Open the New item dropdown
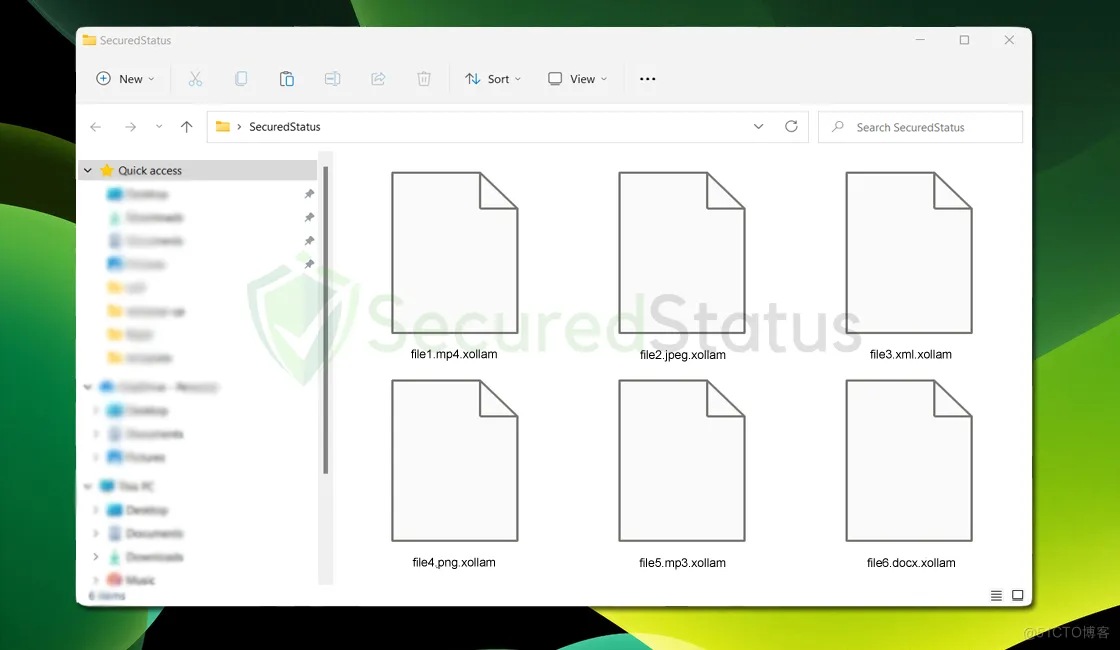The height and width of the screenshot is (650, 1120). (x=125, y=79)
